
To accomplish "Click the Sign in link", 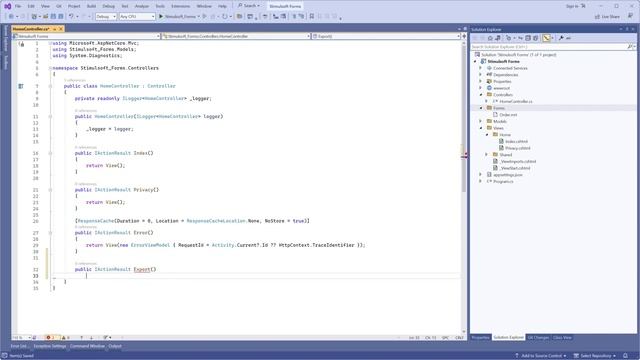I will click(x=572, y=6).
